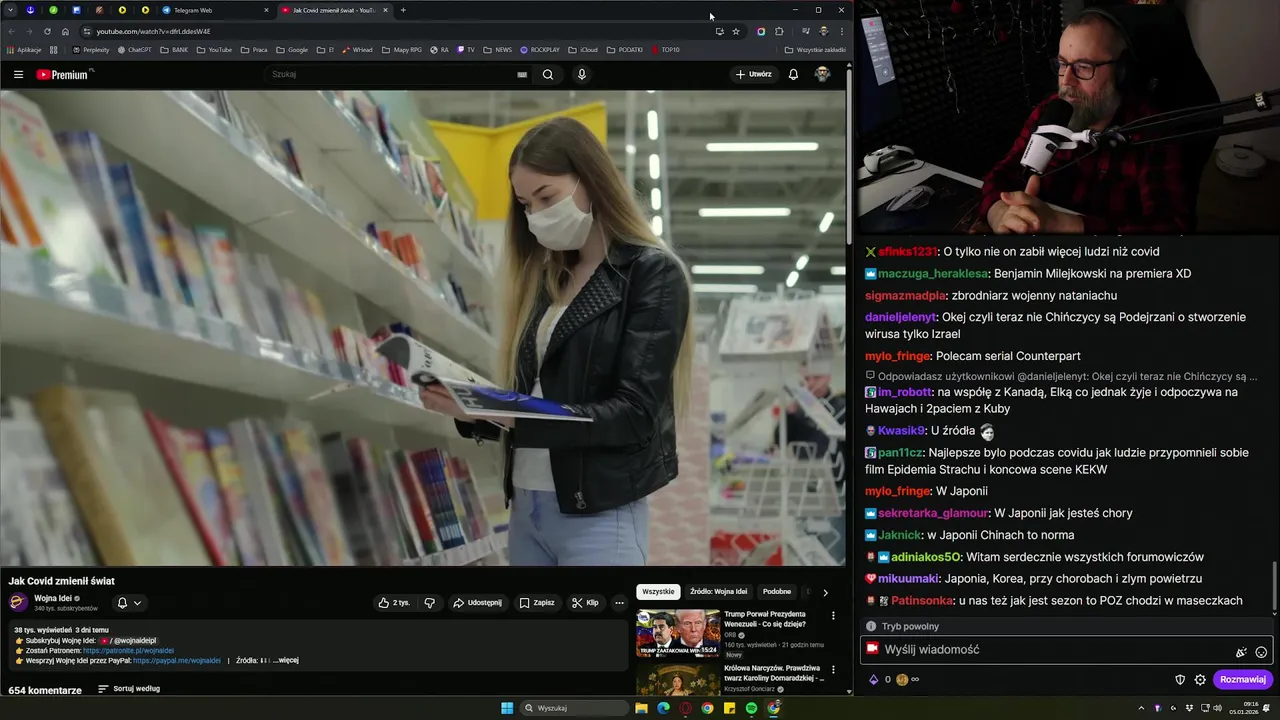This screenshot has height=720, width=1280.
Task: Follow the paypal.me/wojnaidei link
Action: pyautogui.click(x=177, y=660)
